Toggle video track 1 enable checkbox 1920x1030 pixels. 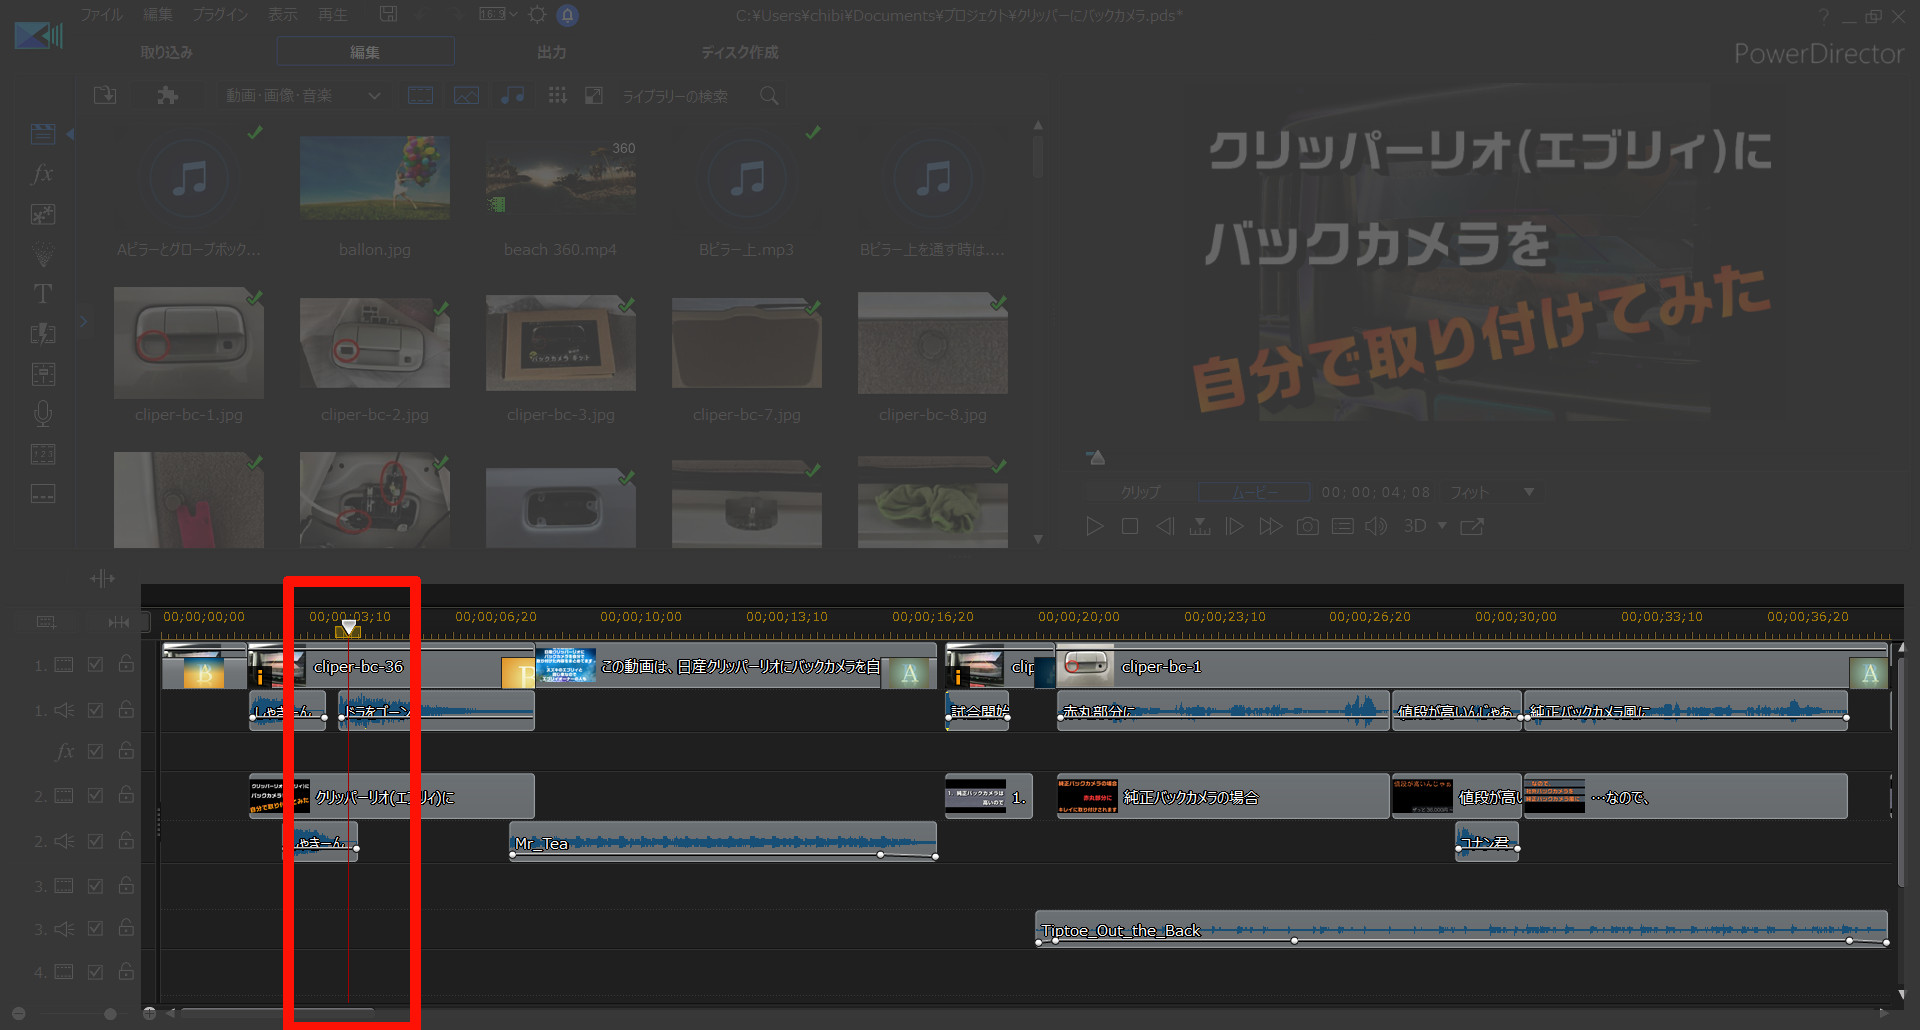pos(95,664)
